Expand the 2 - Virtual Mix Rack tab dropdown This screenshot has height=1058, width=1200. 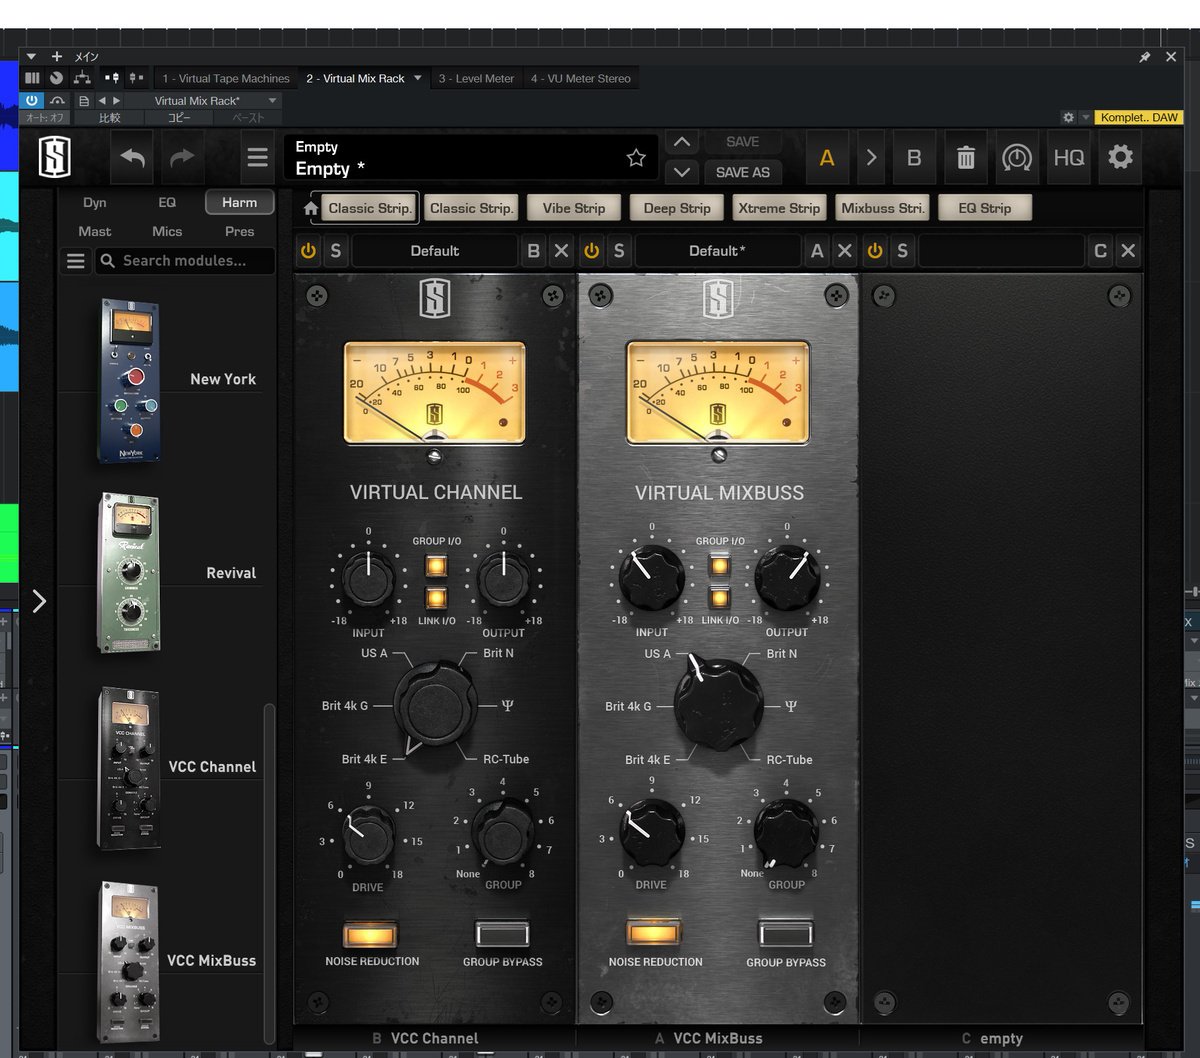click(418, 77)
